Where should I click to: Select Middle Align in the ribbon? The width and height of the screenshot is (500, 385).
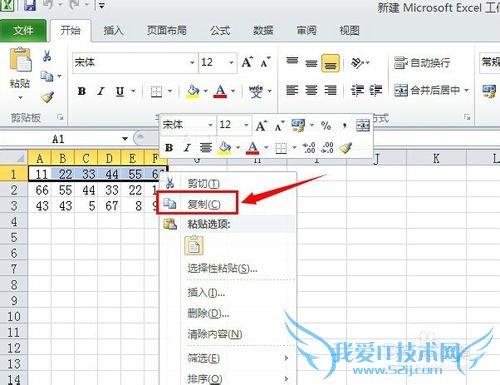(311, 62)
